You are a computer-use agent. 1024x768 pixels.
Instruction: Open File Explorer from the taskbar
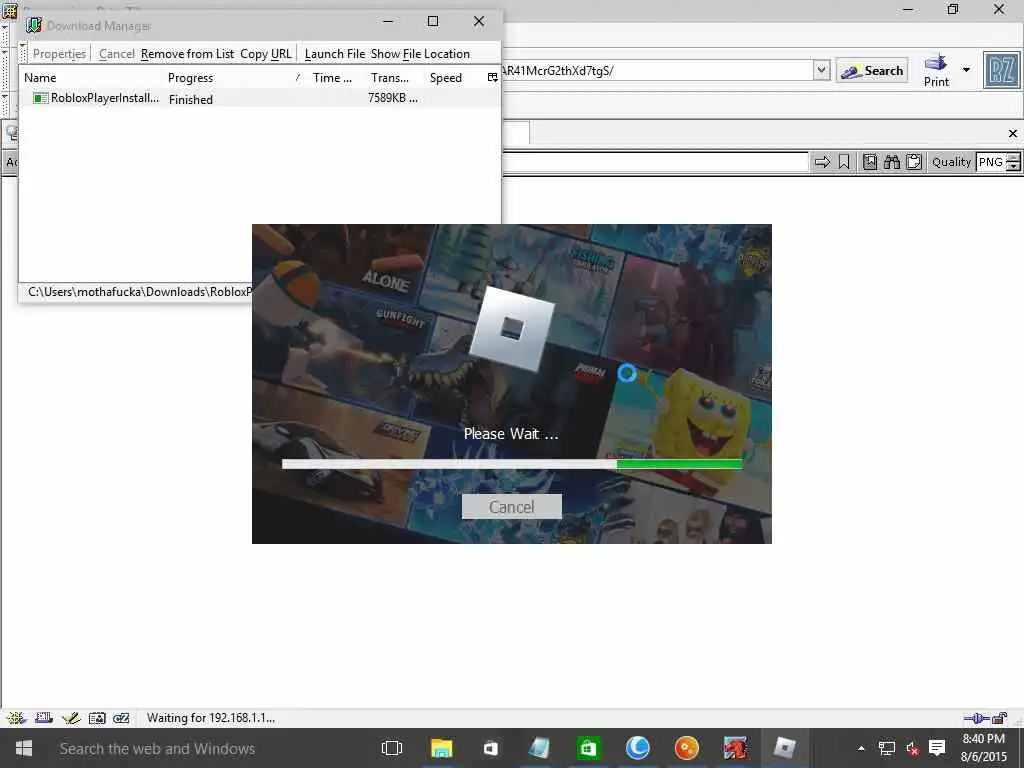441,748
